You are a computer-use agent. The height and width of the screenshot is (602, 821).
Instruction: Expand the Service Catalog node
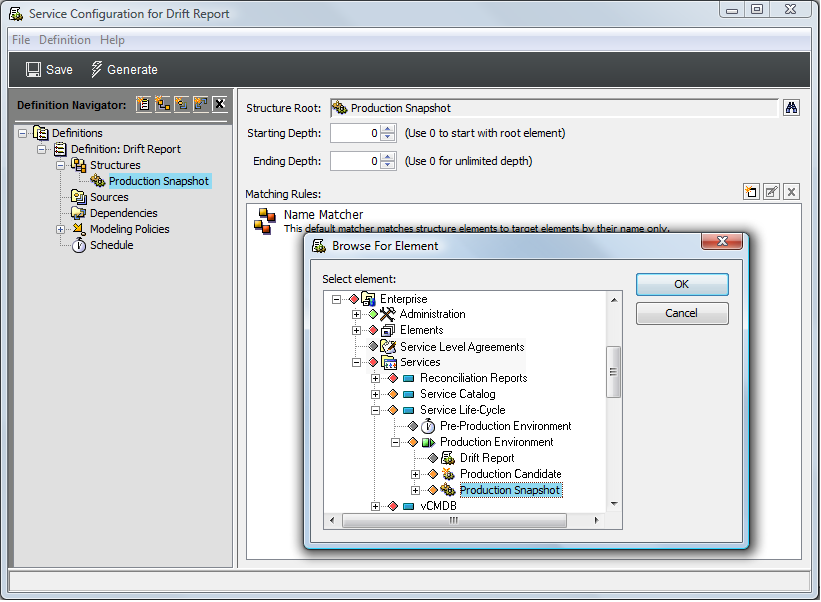tap(375, 394)
